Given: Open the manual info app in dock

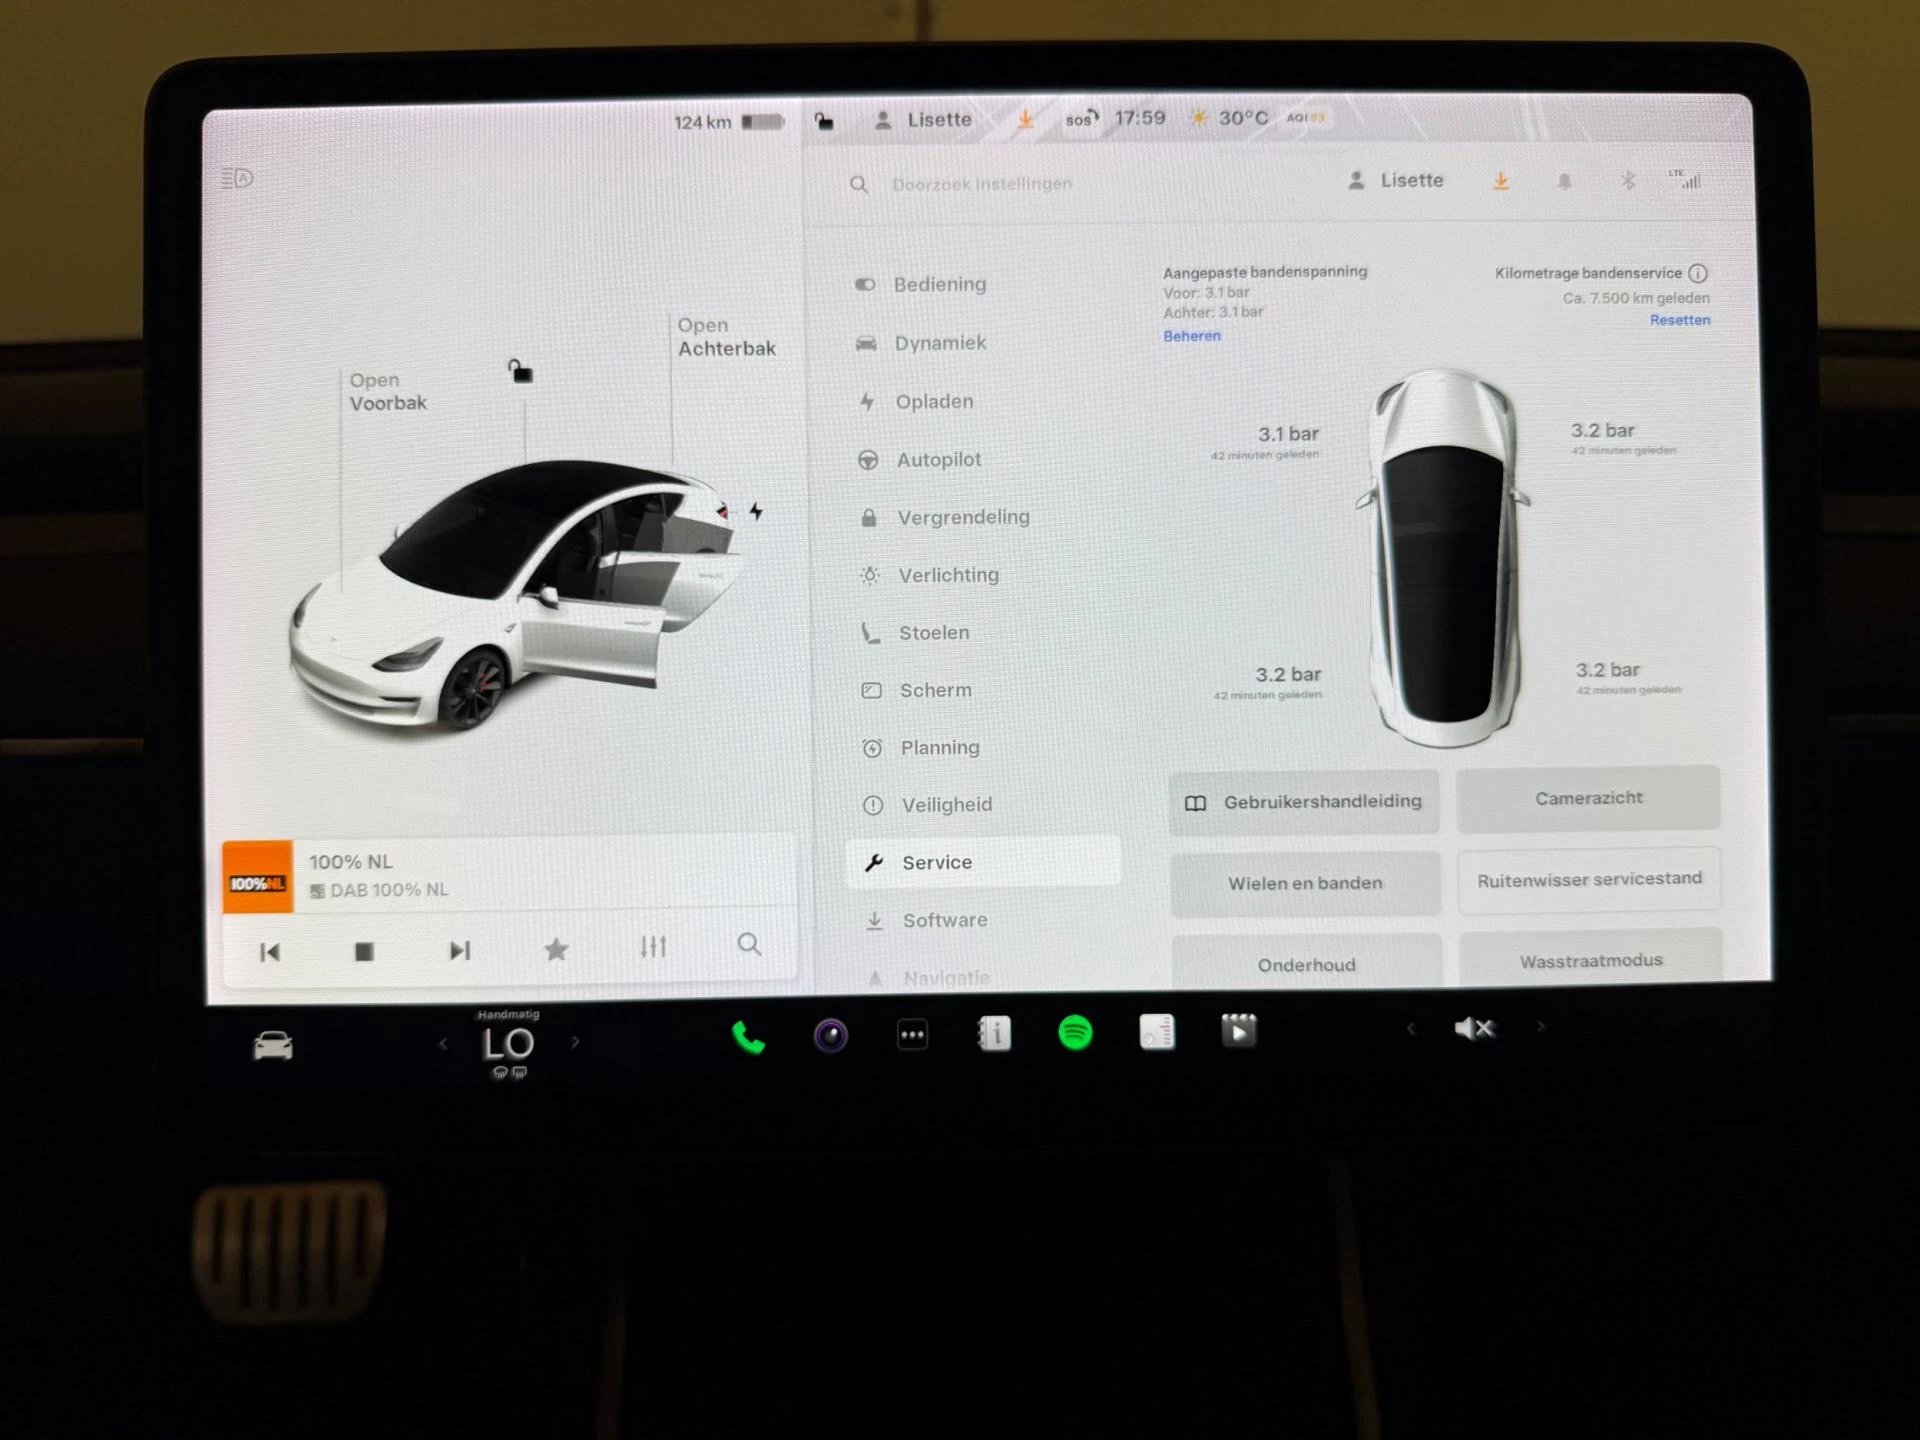Looking at the screenshot, I should pyautogui.click(x=994, y=1033).
